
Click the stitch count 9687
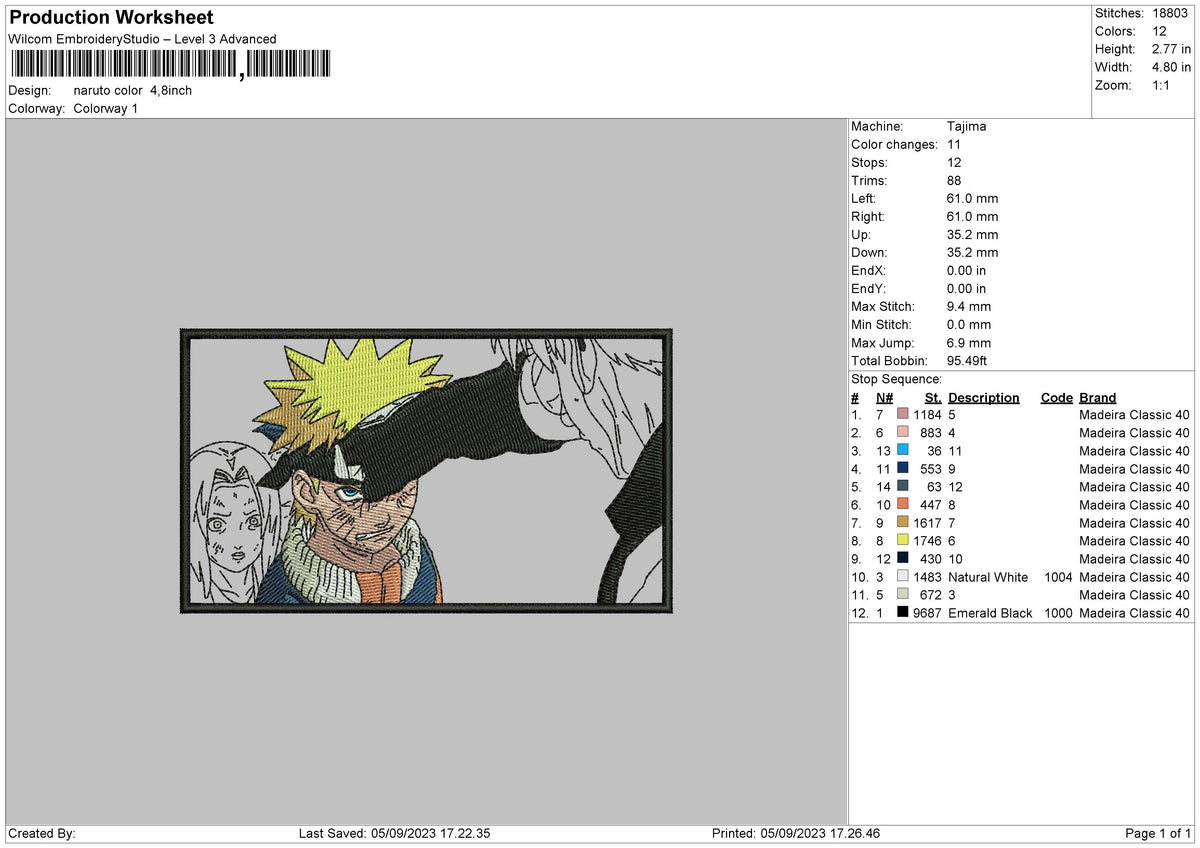click(928, 613)
